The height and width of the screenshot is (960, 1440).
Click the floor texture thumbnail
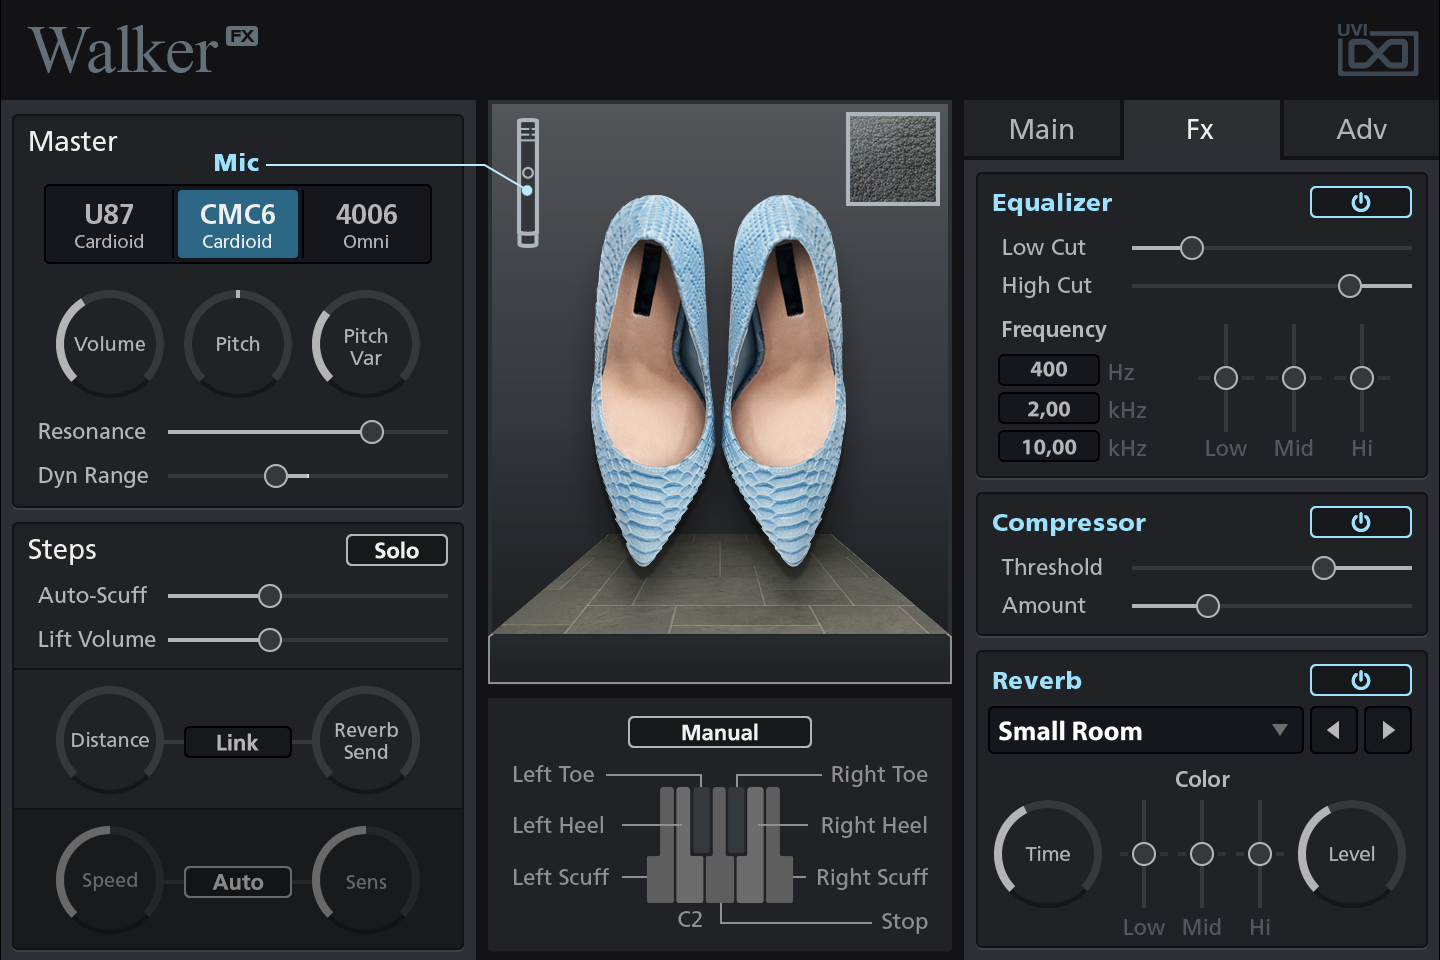pos(892,158)
